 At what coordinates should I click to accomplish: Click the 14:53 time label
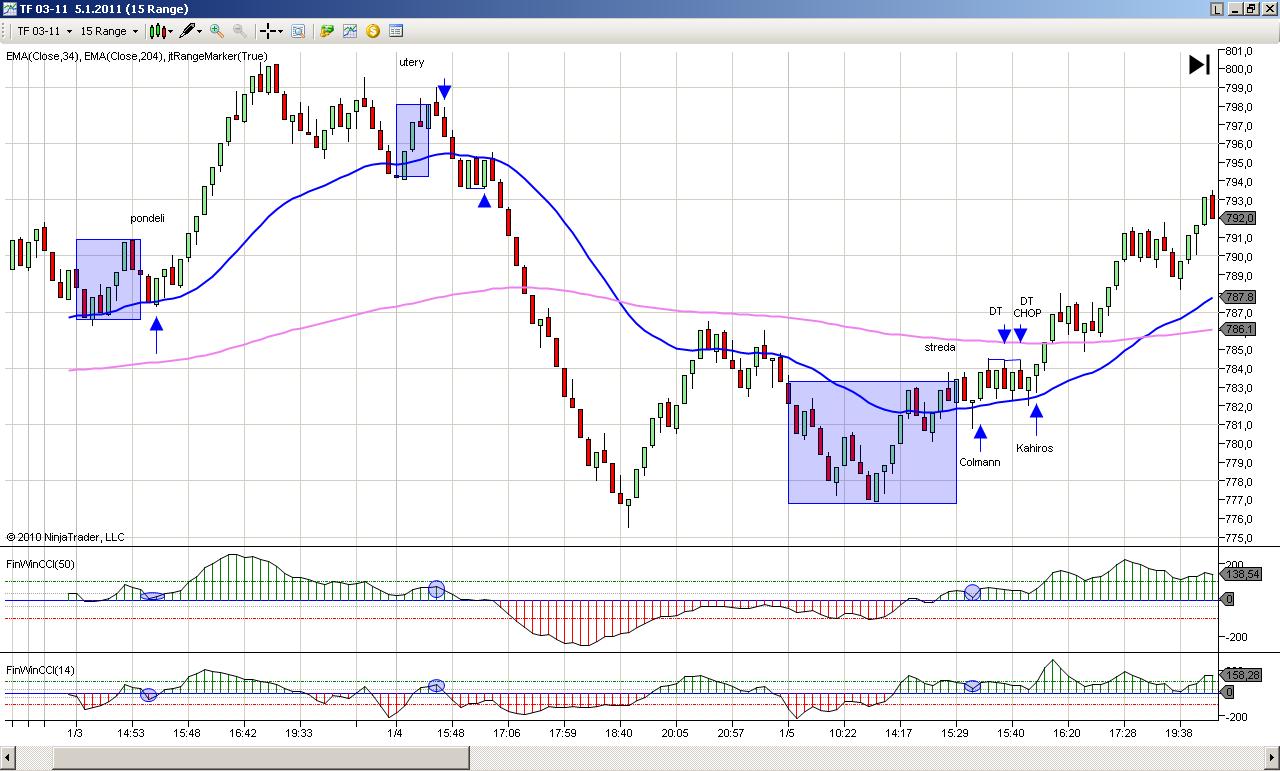131,733
